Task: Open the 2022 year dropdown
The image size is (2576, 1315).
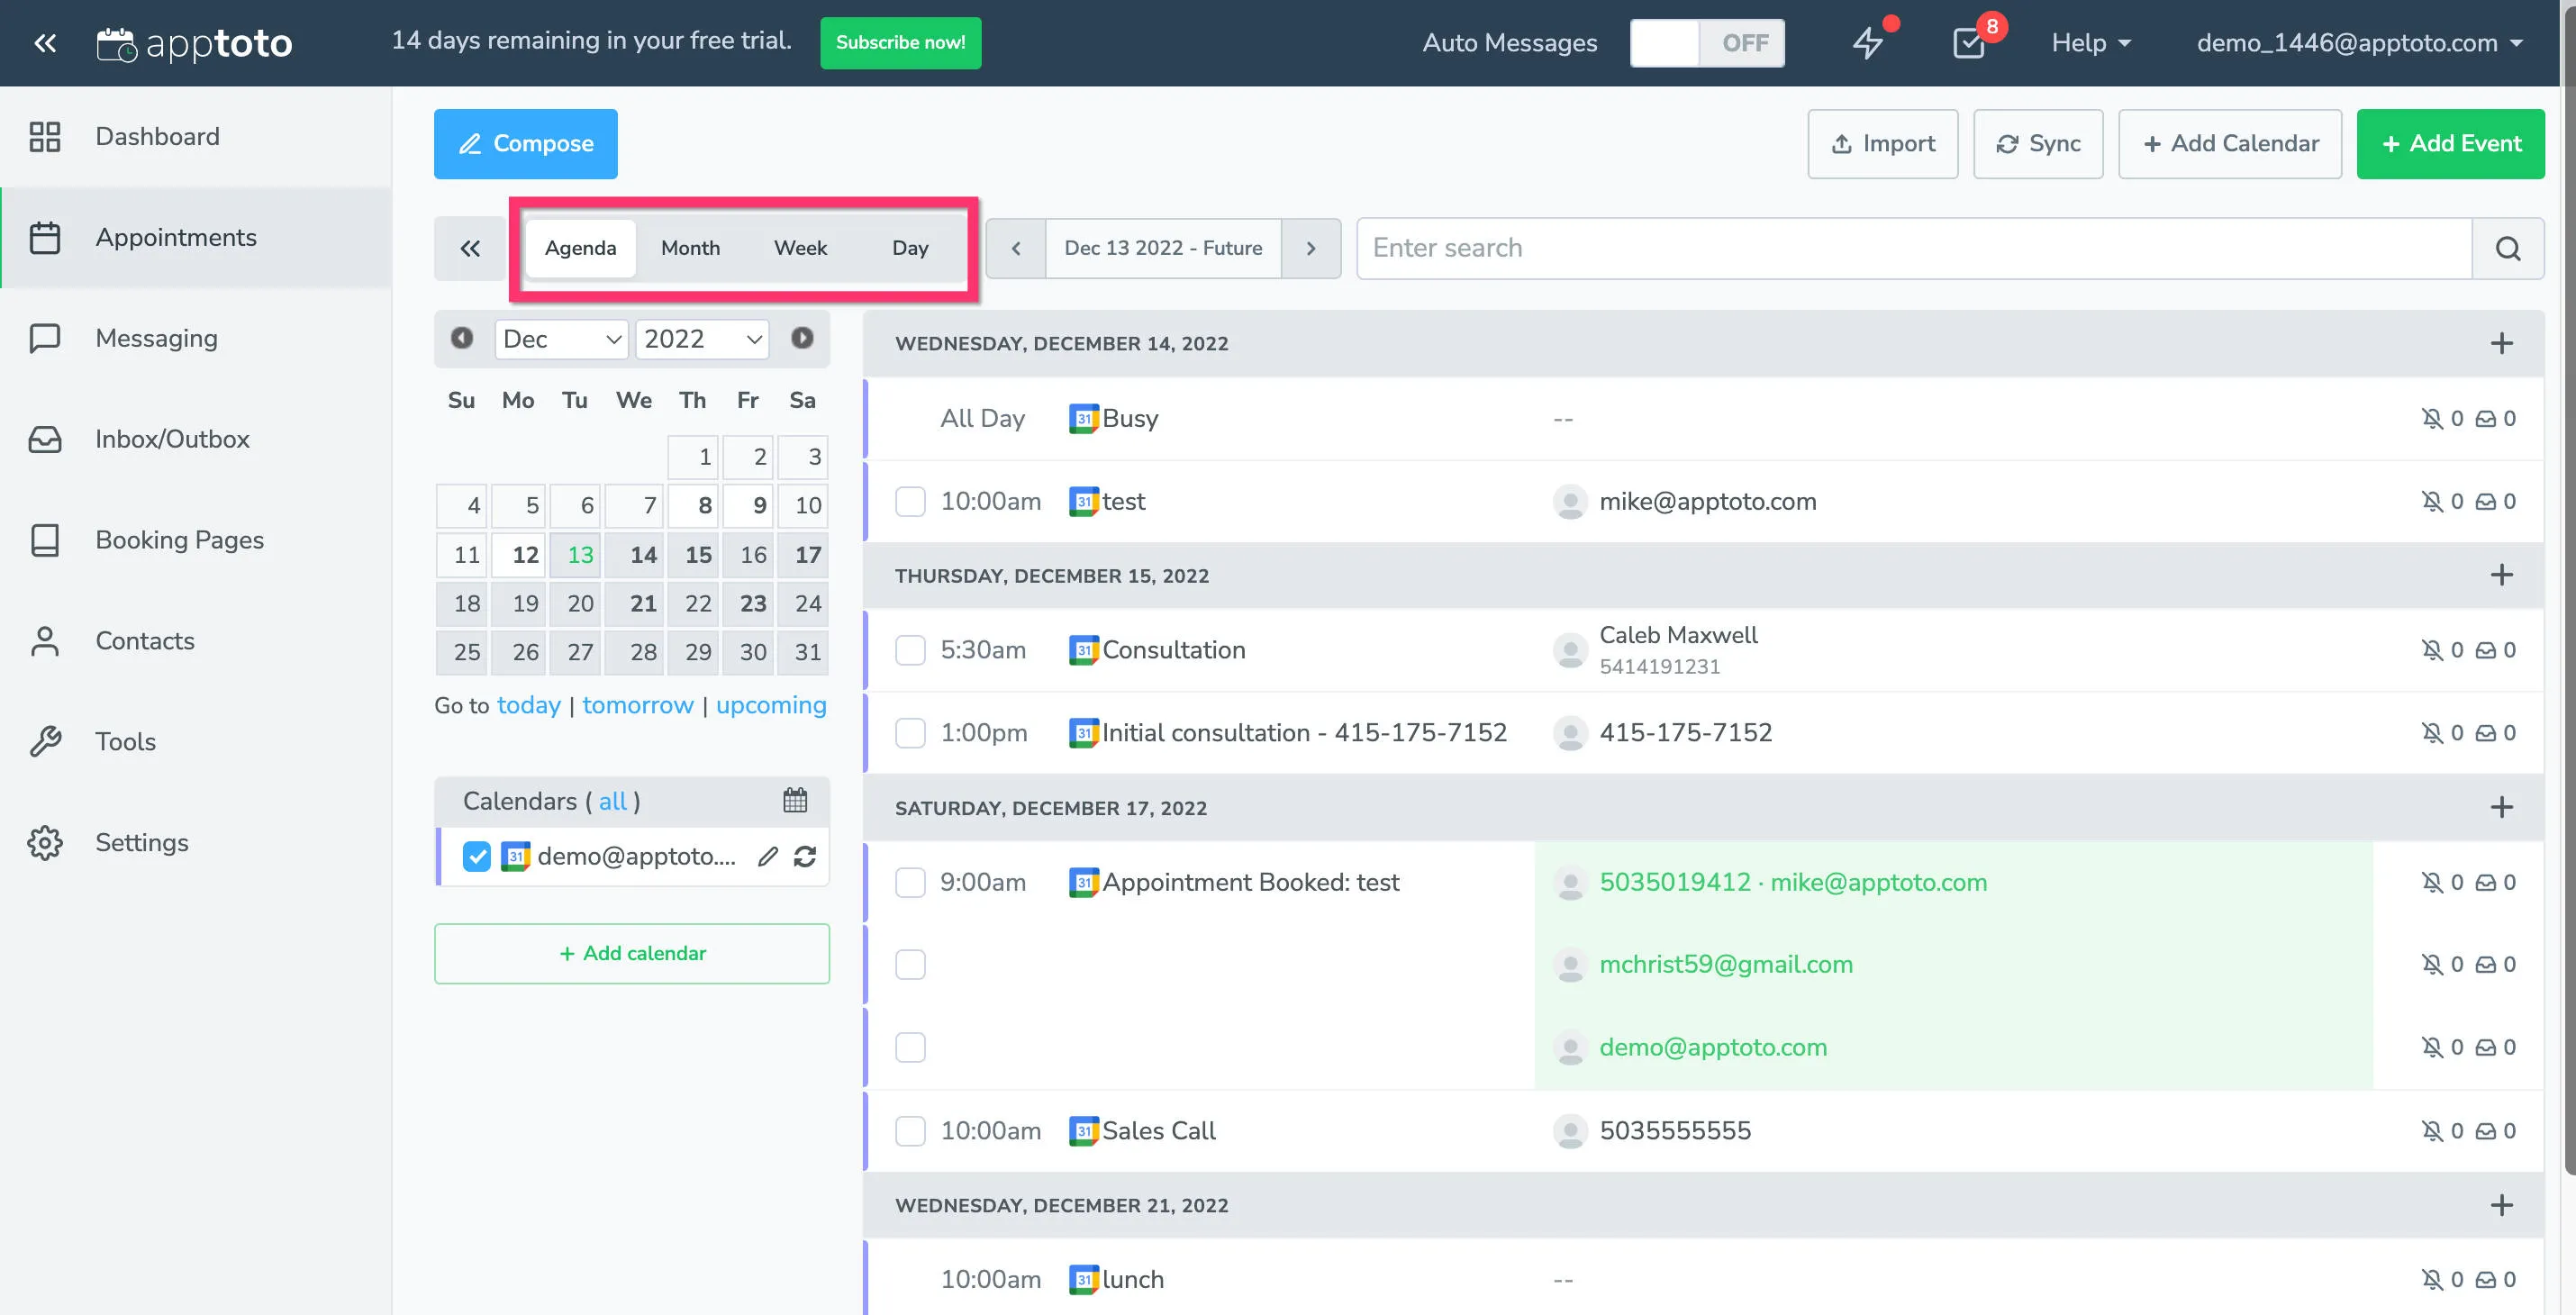Action: [x=701, y=339]
